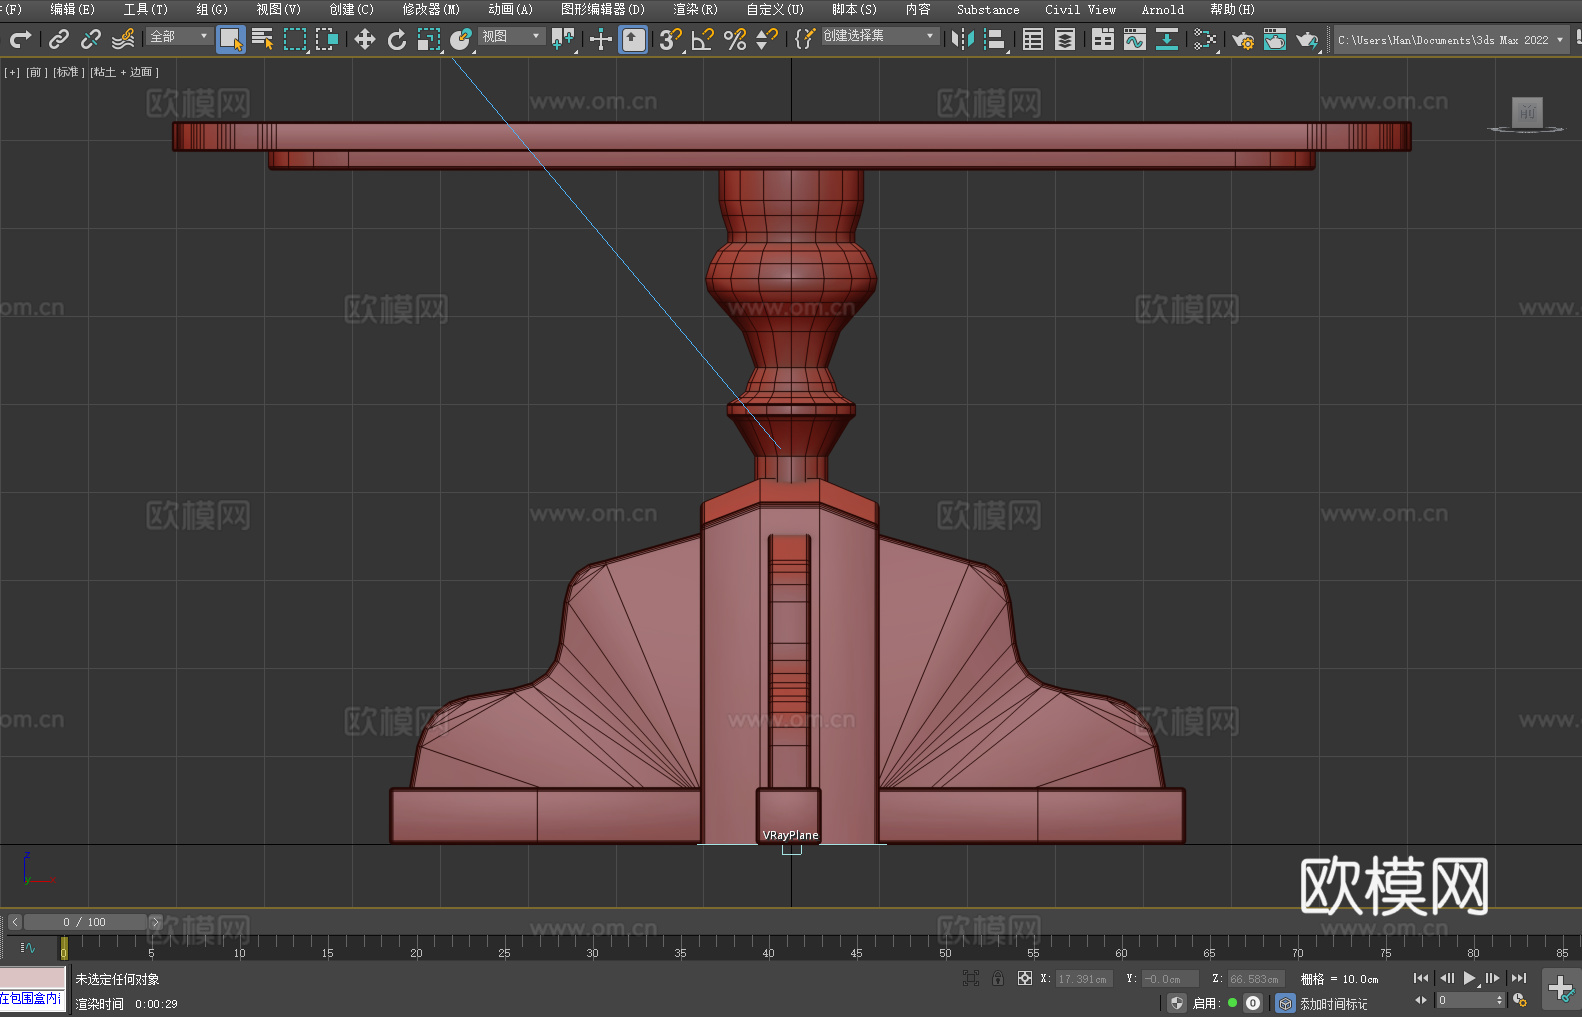The image size is (1582, 1017).
Task: Expand the 视图 reference coordinate dropdown
Action: 511,36
